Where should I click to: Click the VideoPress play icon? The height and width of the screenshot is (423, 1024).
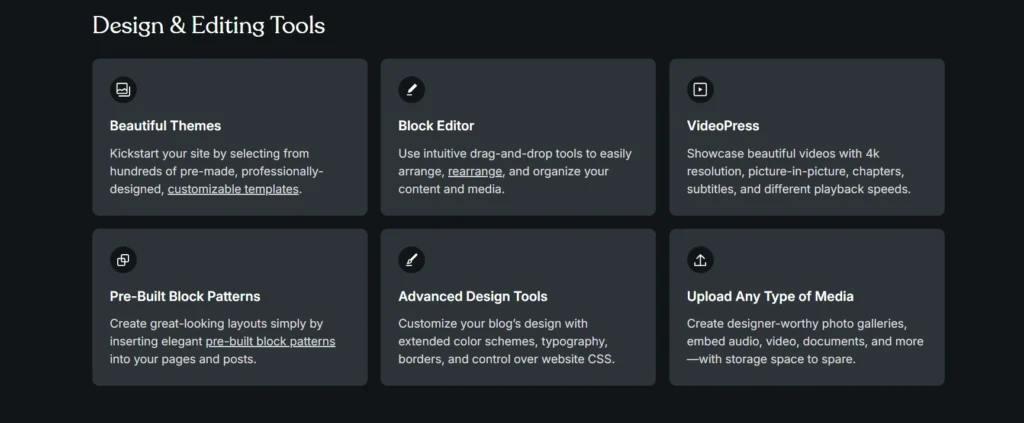[700, 89]
